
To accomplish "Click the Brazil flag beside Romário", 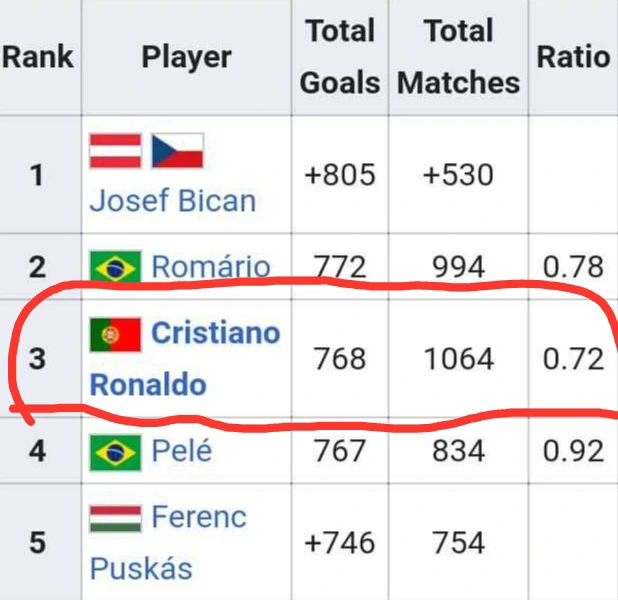I will coord(115,268).
